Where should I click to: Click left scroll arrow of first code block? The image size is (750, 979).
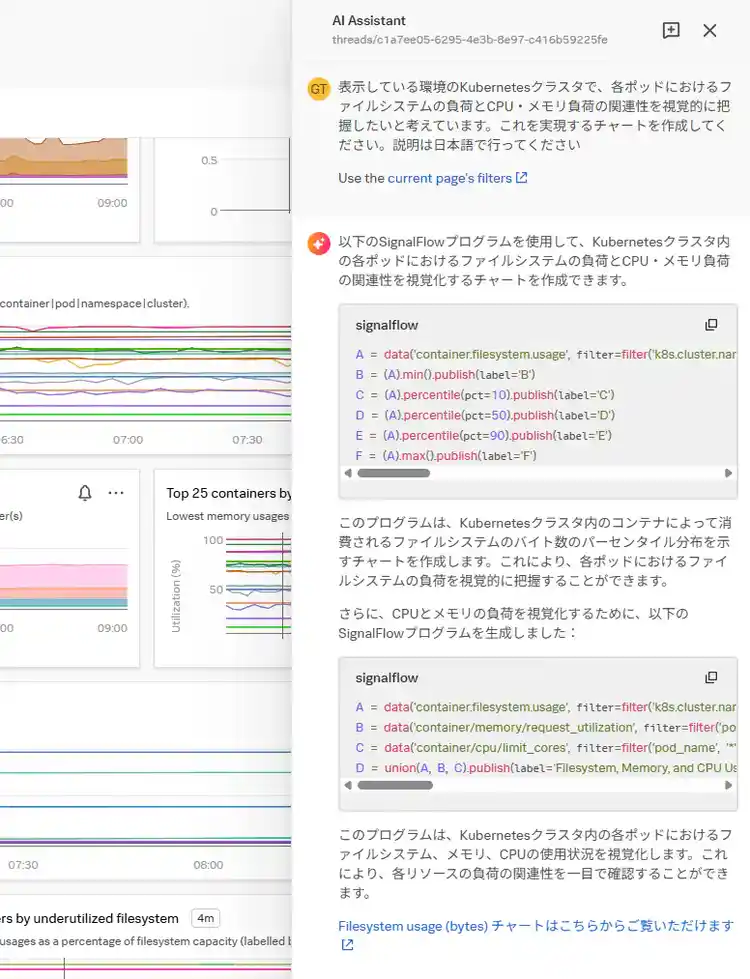[348, 473]
